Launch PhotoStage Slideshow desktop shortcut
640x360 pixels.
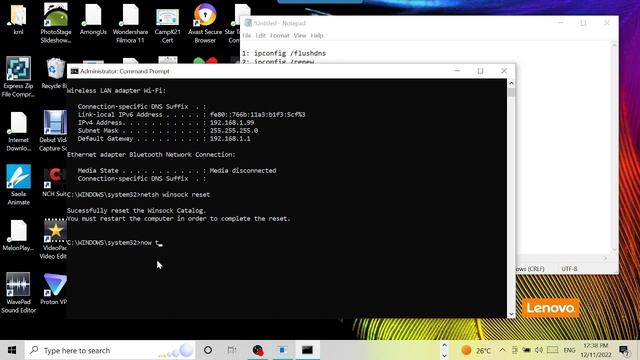coord(56,22)
